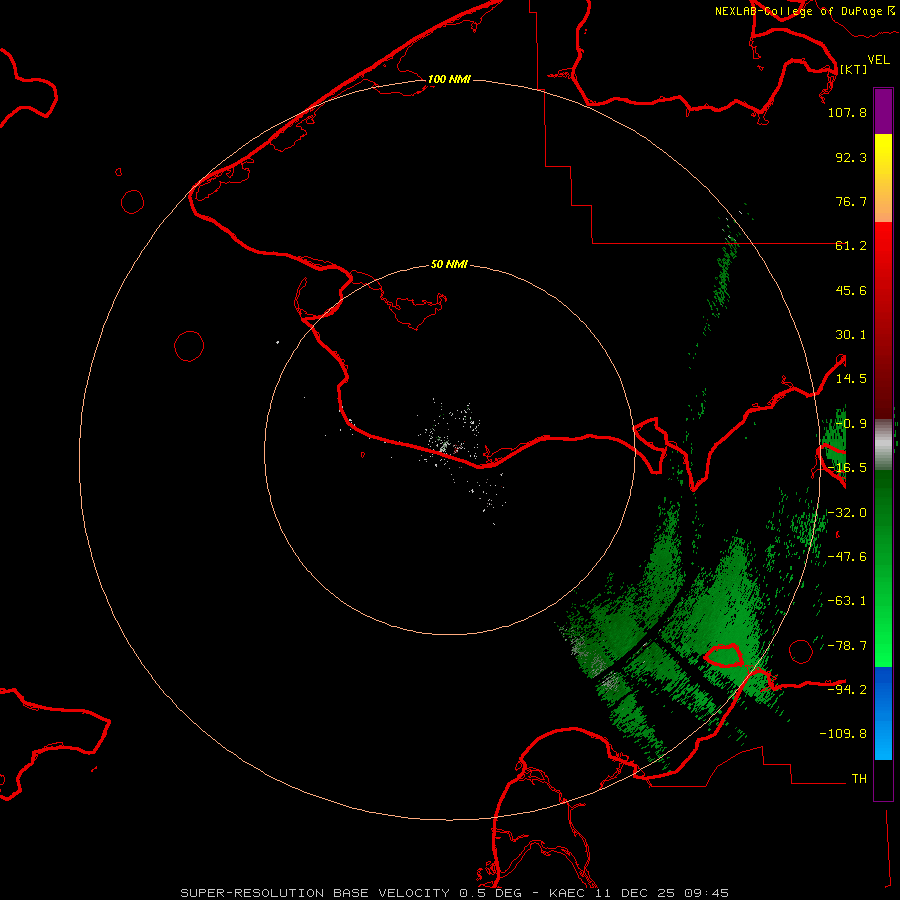
Task: Click the 14.5 legend value
Action: point(851,379)
